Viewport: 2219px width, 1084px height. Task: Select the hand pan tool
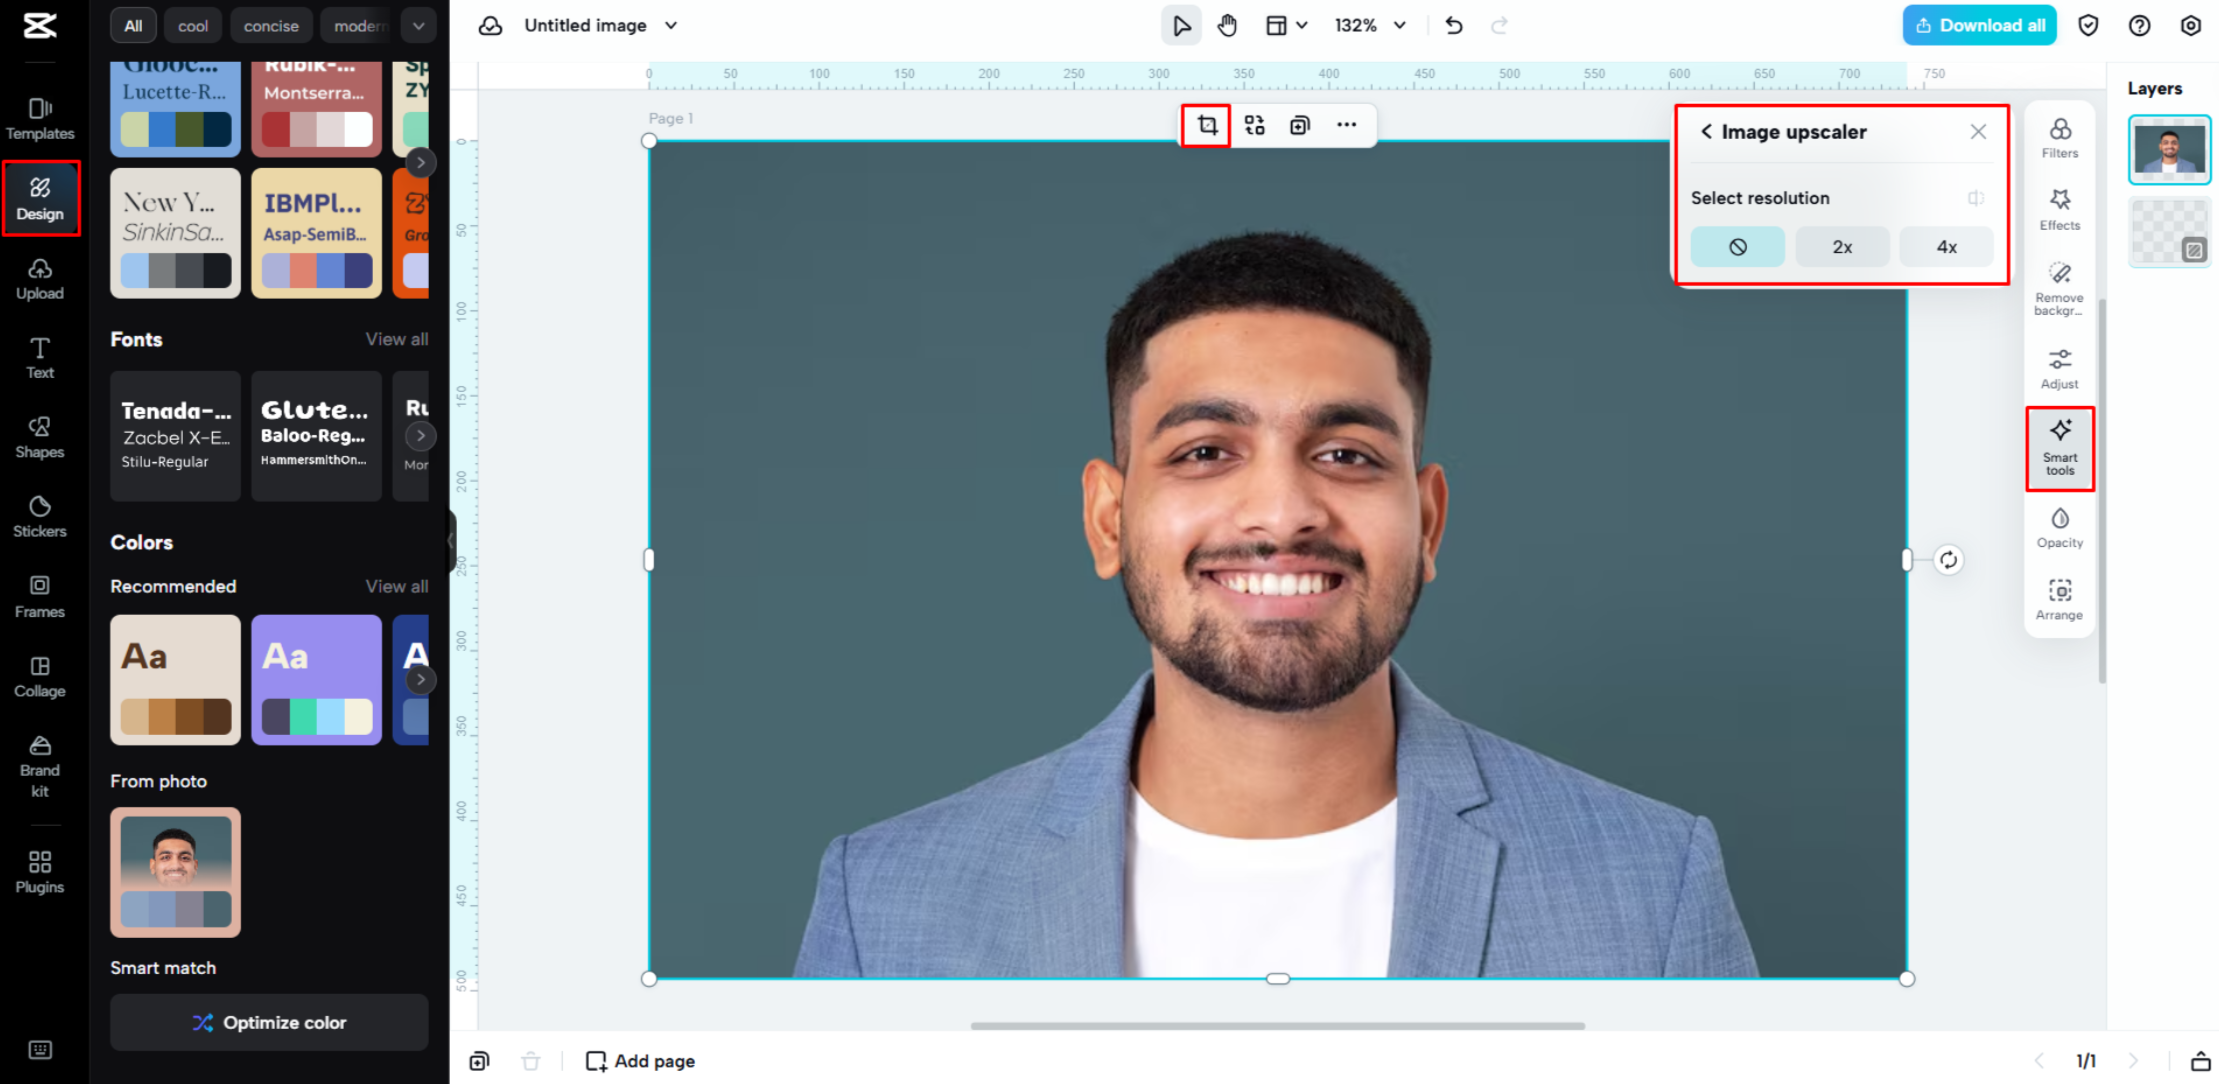(x=1227, y=26)
